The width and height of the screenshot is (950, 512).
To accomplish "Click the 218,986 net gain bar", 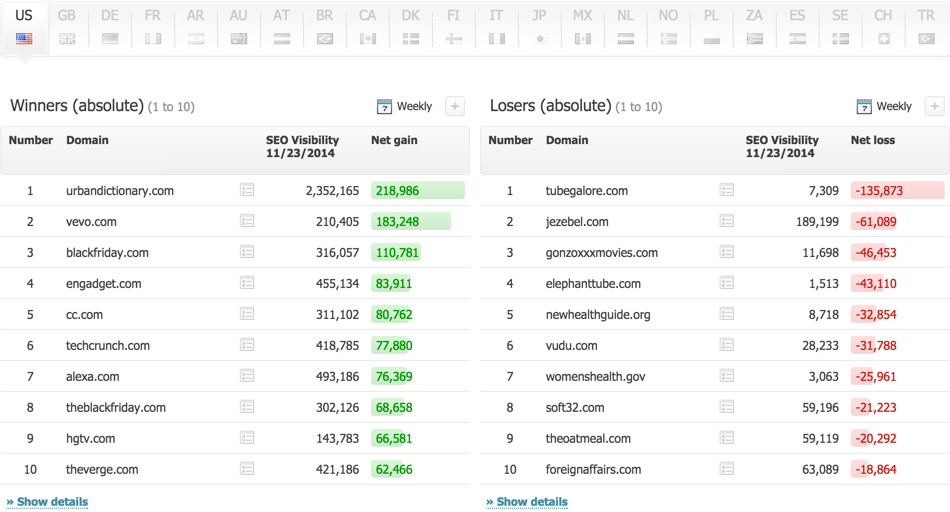I will tap(418, 190).
